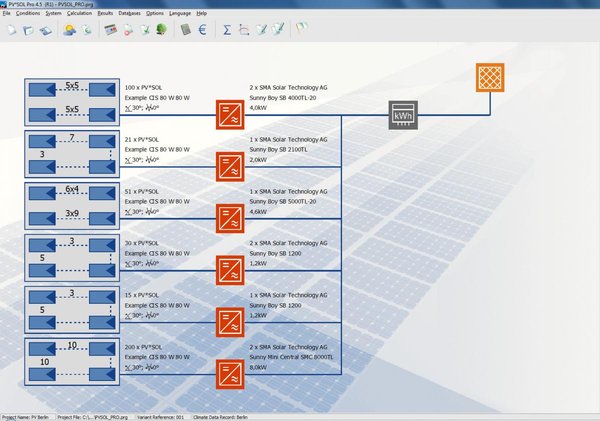The height and width of the screenshot is (421, 600).
Task: Open the technical data panel icon
Action: click(x=111, y=30)
